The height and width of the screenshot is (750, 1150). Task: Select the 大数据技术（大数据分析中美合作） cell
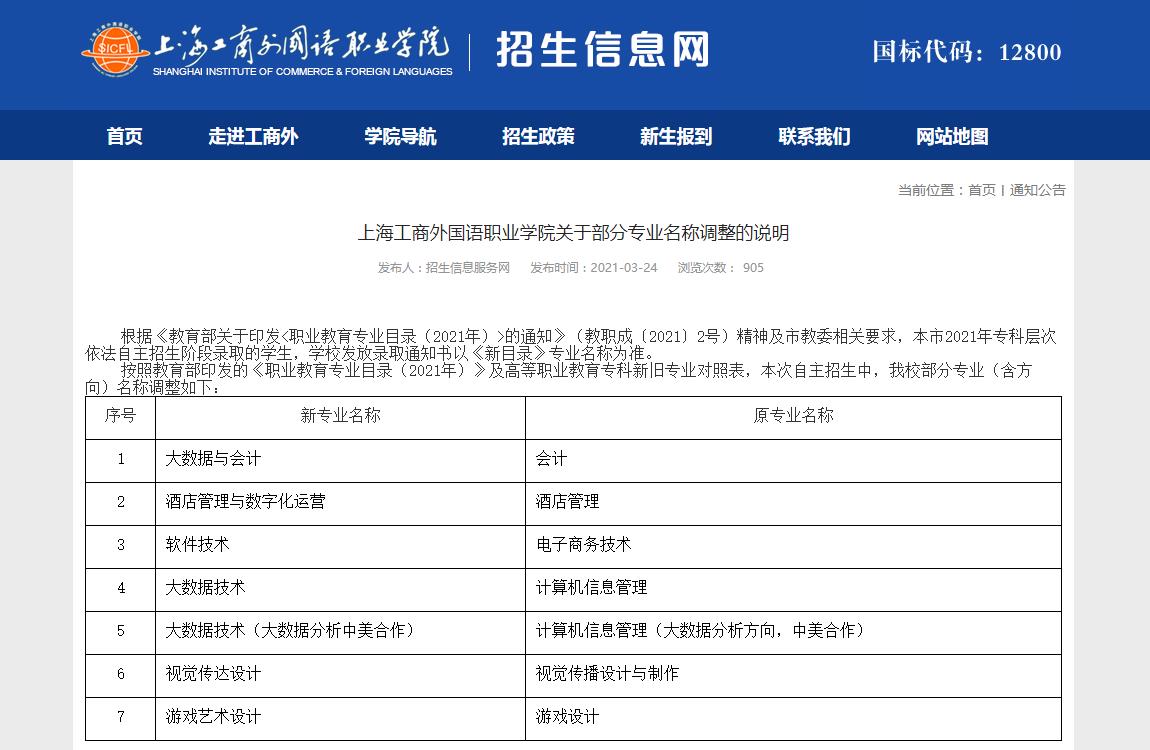pyautogui.click(x=340, y=633)
